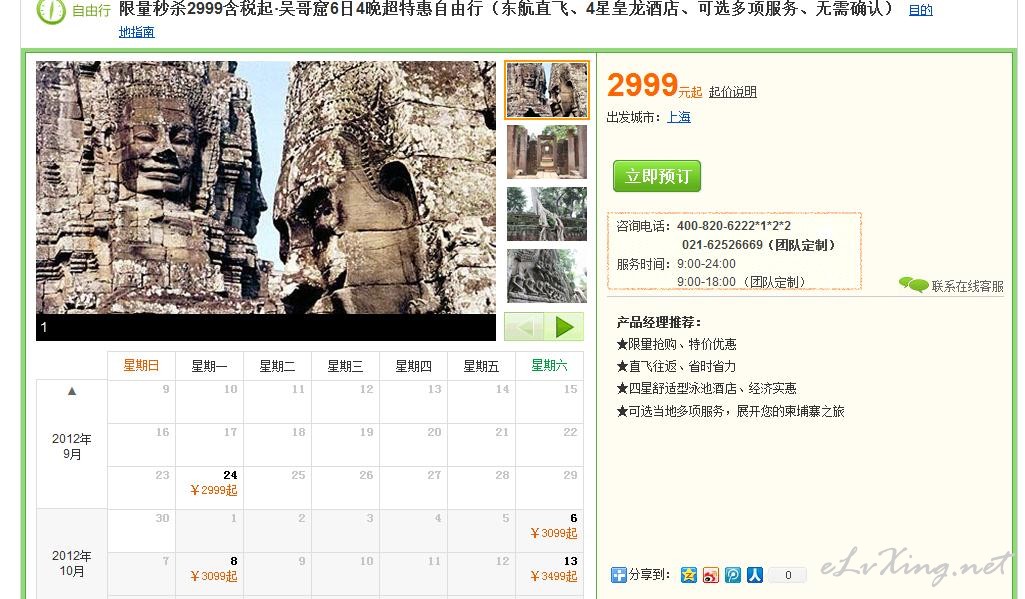
Task: Click phone number 400-820-6222*1*2*2
Action: pos(733,226)
